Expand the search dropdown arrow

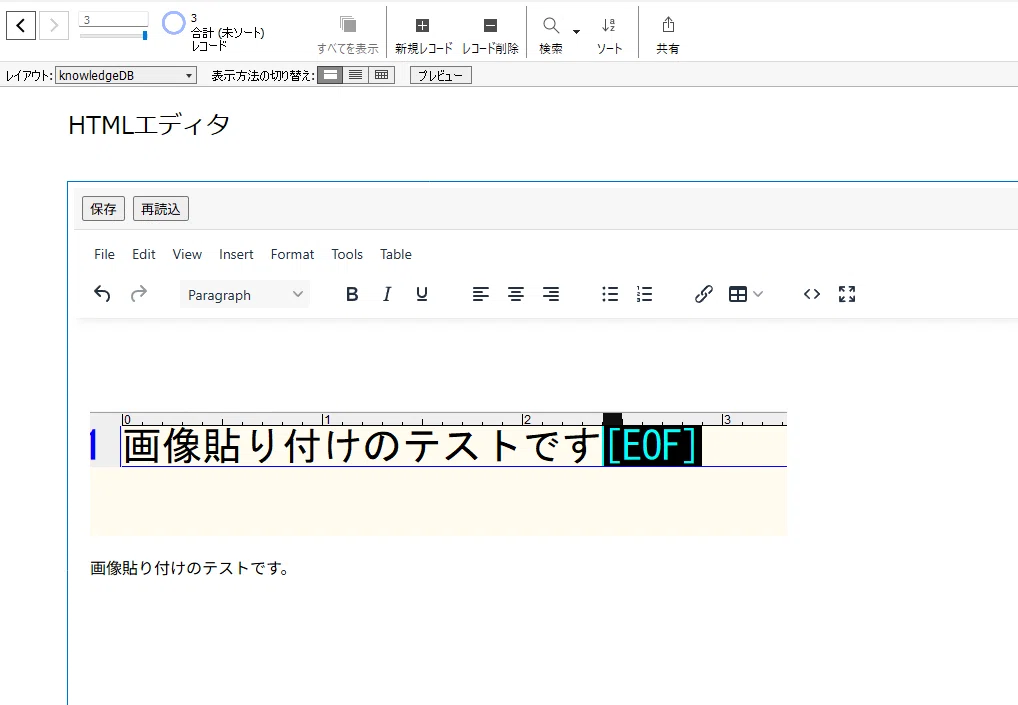point(577,31)
